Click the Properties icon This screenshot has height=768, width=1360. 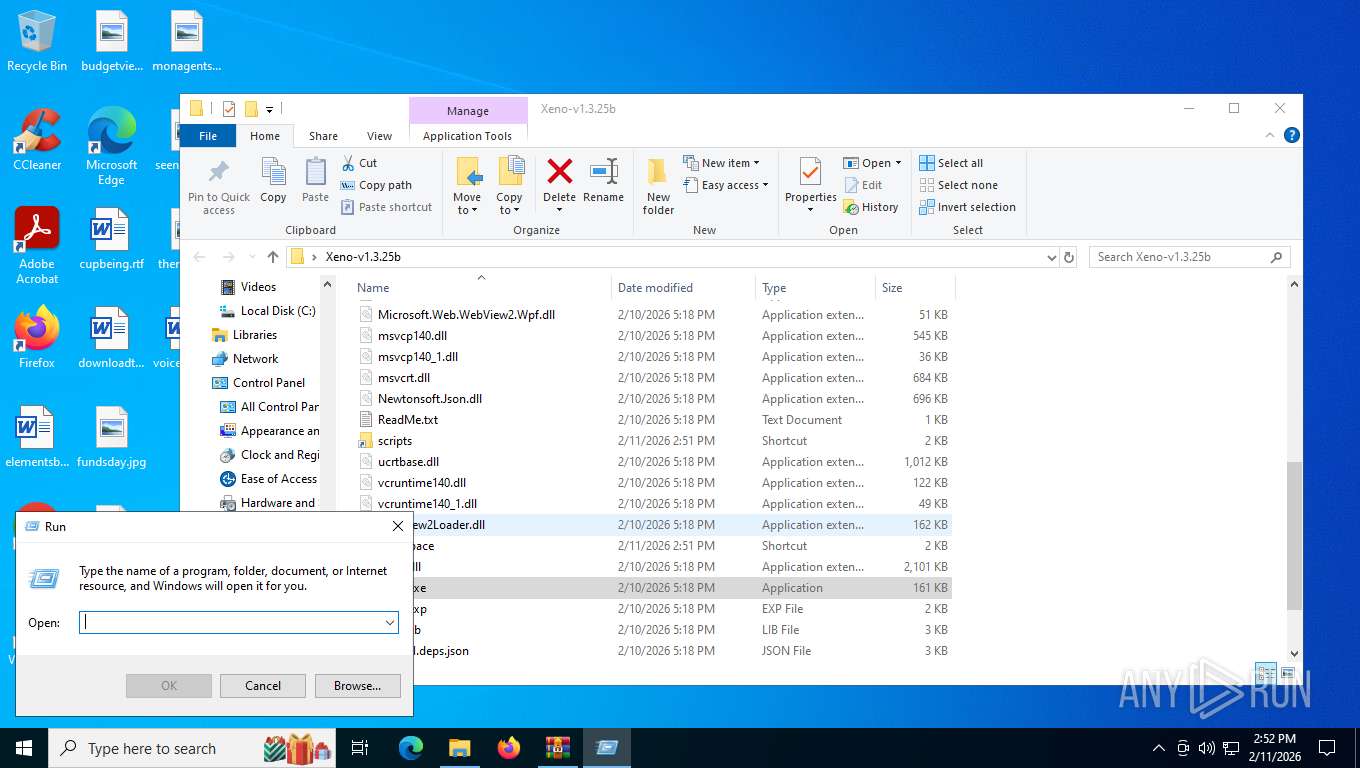tap(810, 172)
